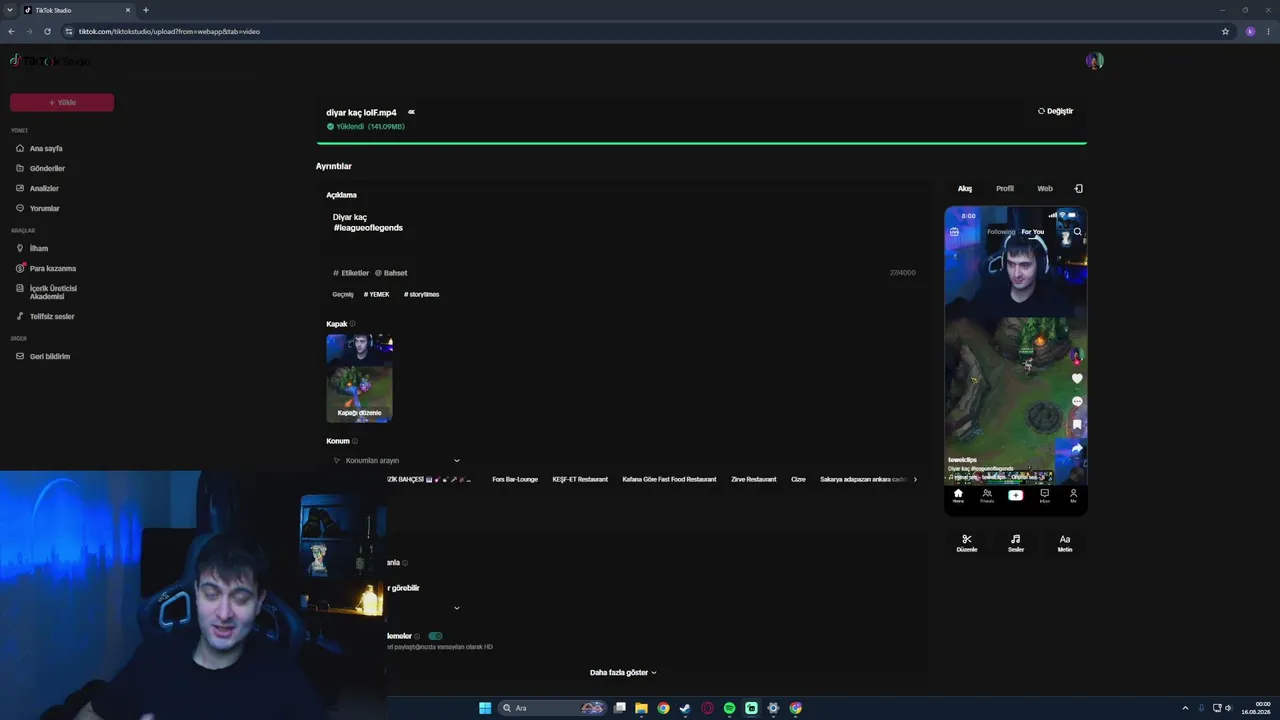Select Cizre location suggestion
Viewport: 1280px width, 720px height.
coord(798,479)
